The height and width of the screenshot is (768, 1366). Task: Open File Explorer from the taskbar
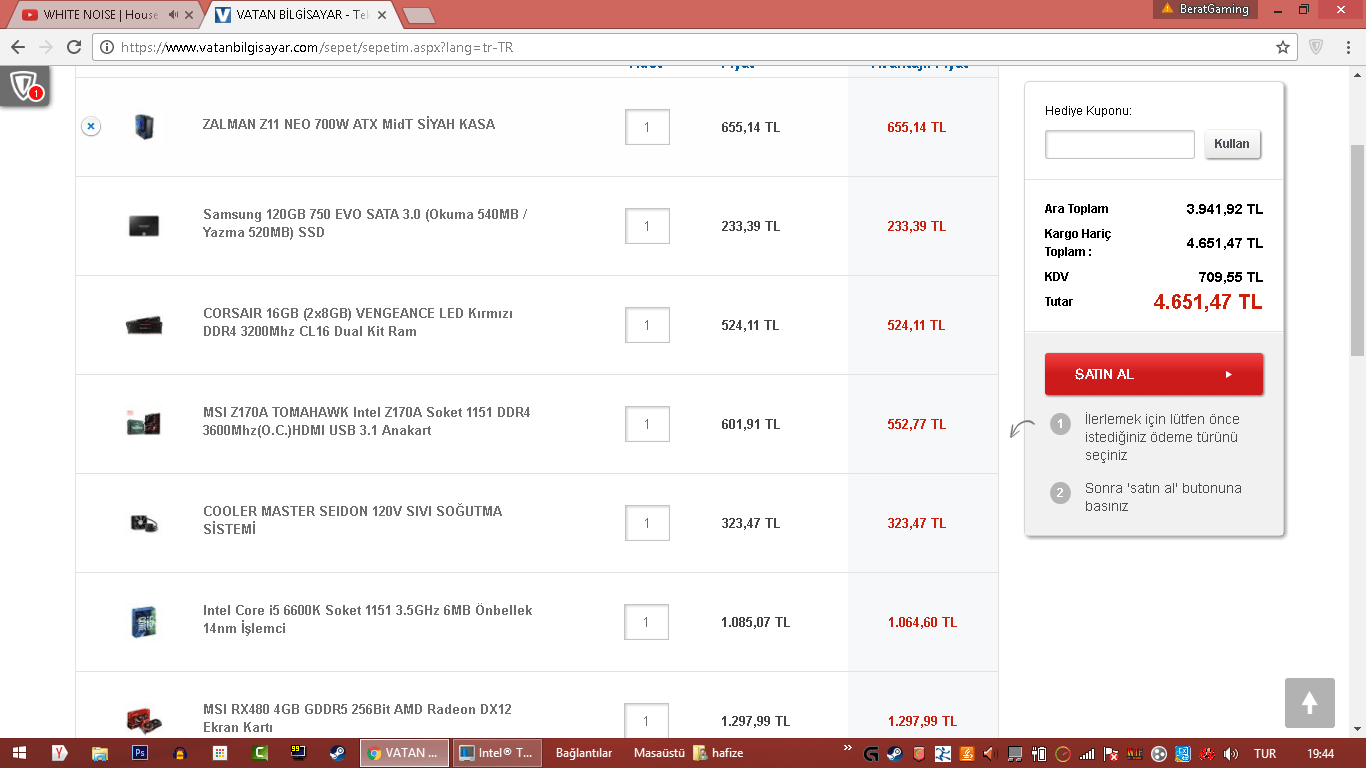pos(100,753)
